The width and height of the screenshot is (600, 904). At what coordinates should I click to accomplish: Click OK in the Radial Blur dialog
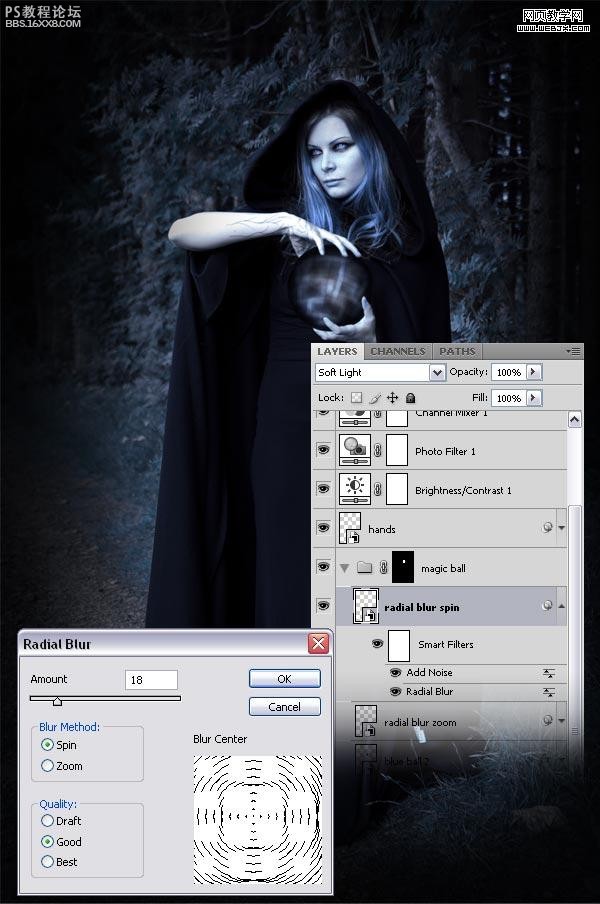click(x=285, y=679)
